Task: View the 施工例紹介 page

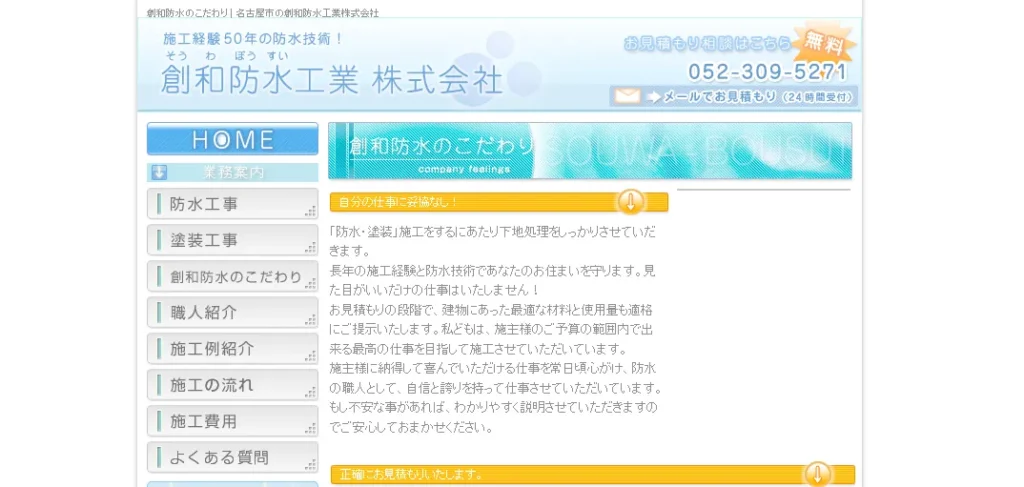Action: [x=232, y=349]
